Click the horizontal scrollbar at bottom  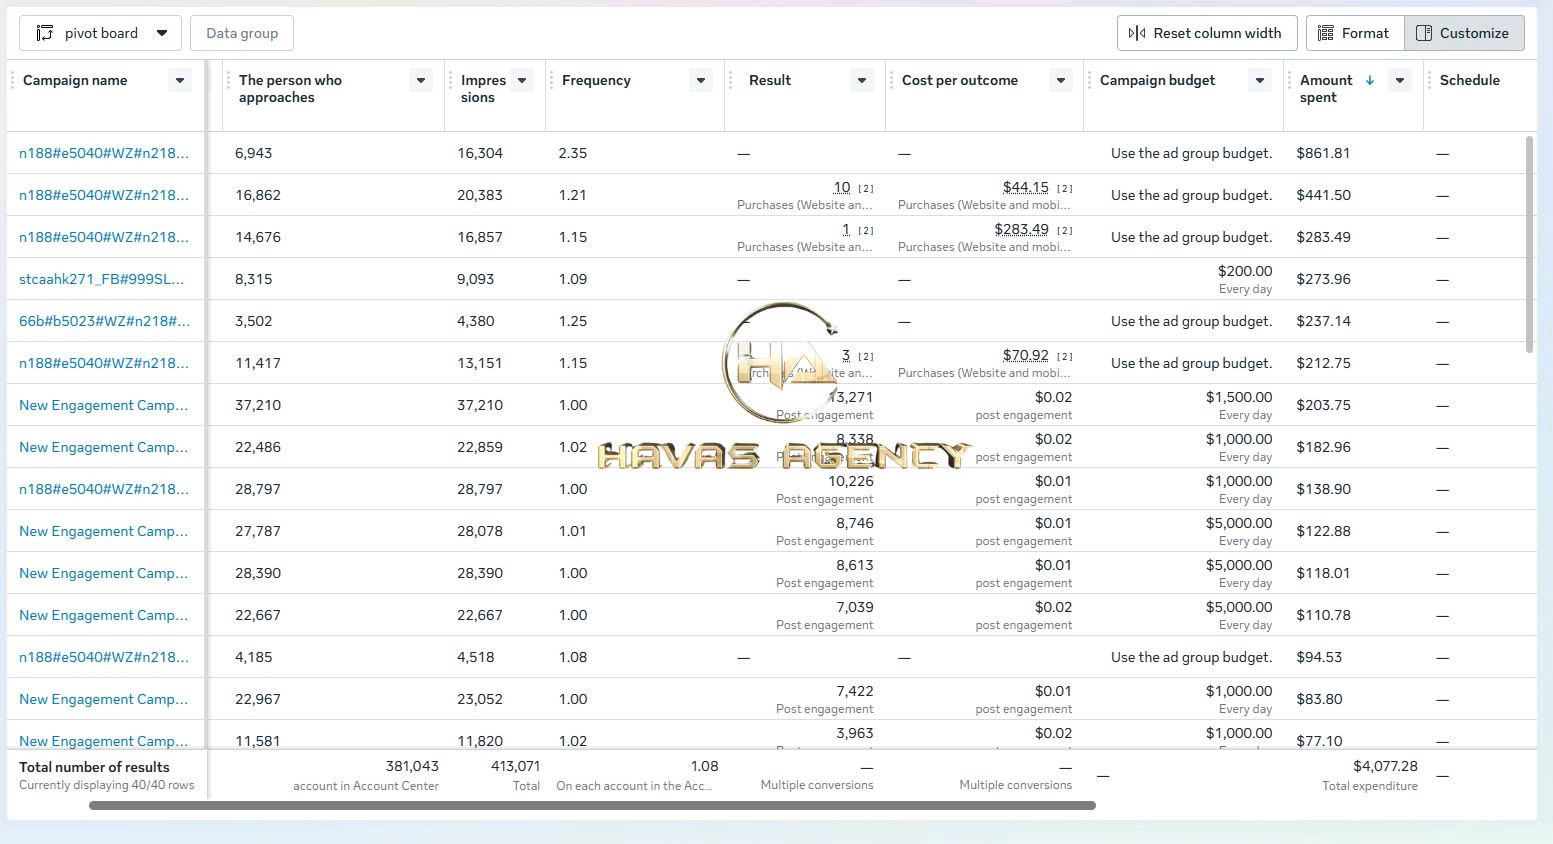[592, 805]
